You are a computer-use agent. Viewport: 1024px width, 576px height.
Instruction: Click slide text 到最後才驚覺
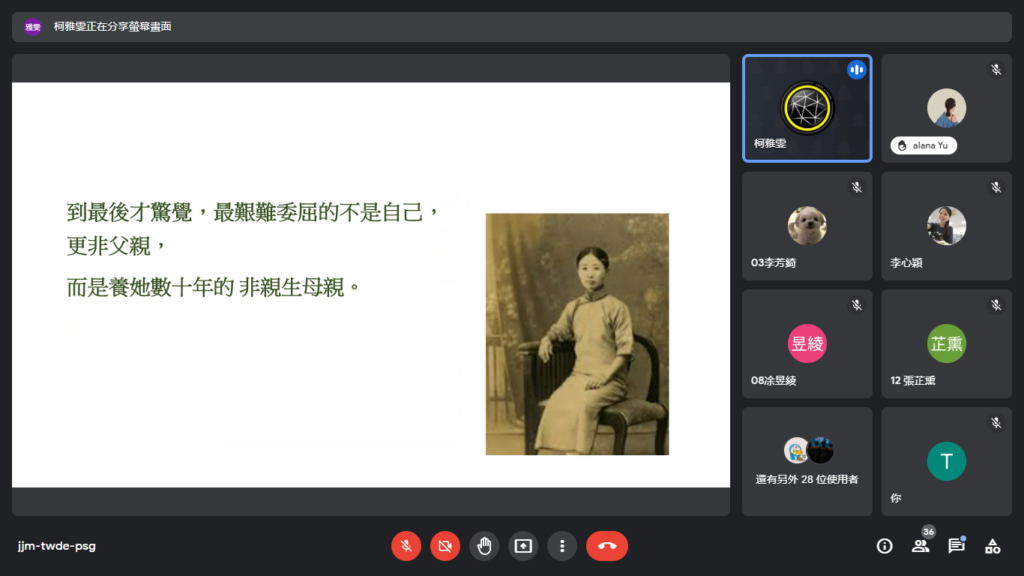point(129,212)
